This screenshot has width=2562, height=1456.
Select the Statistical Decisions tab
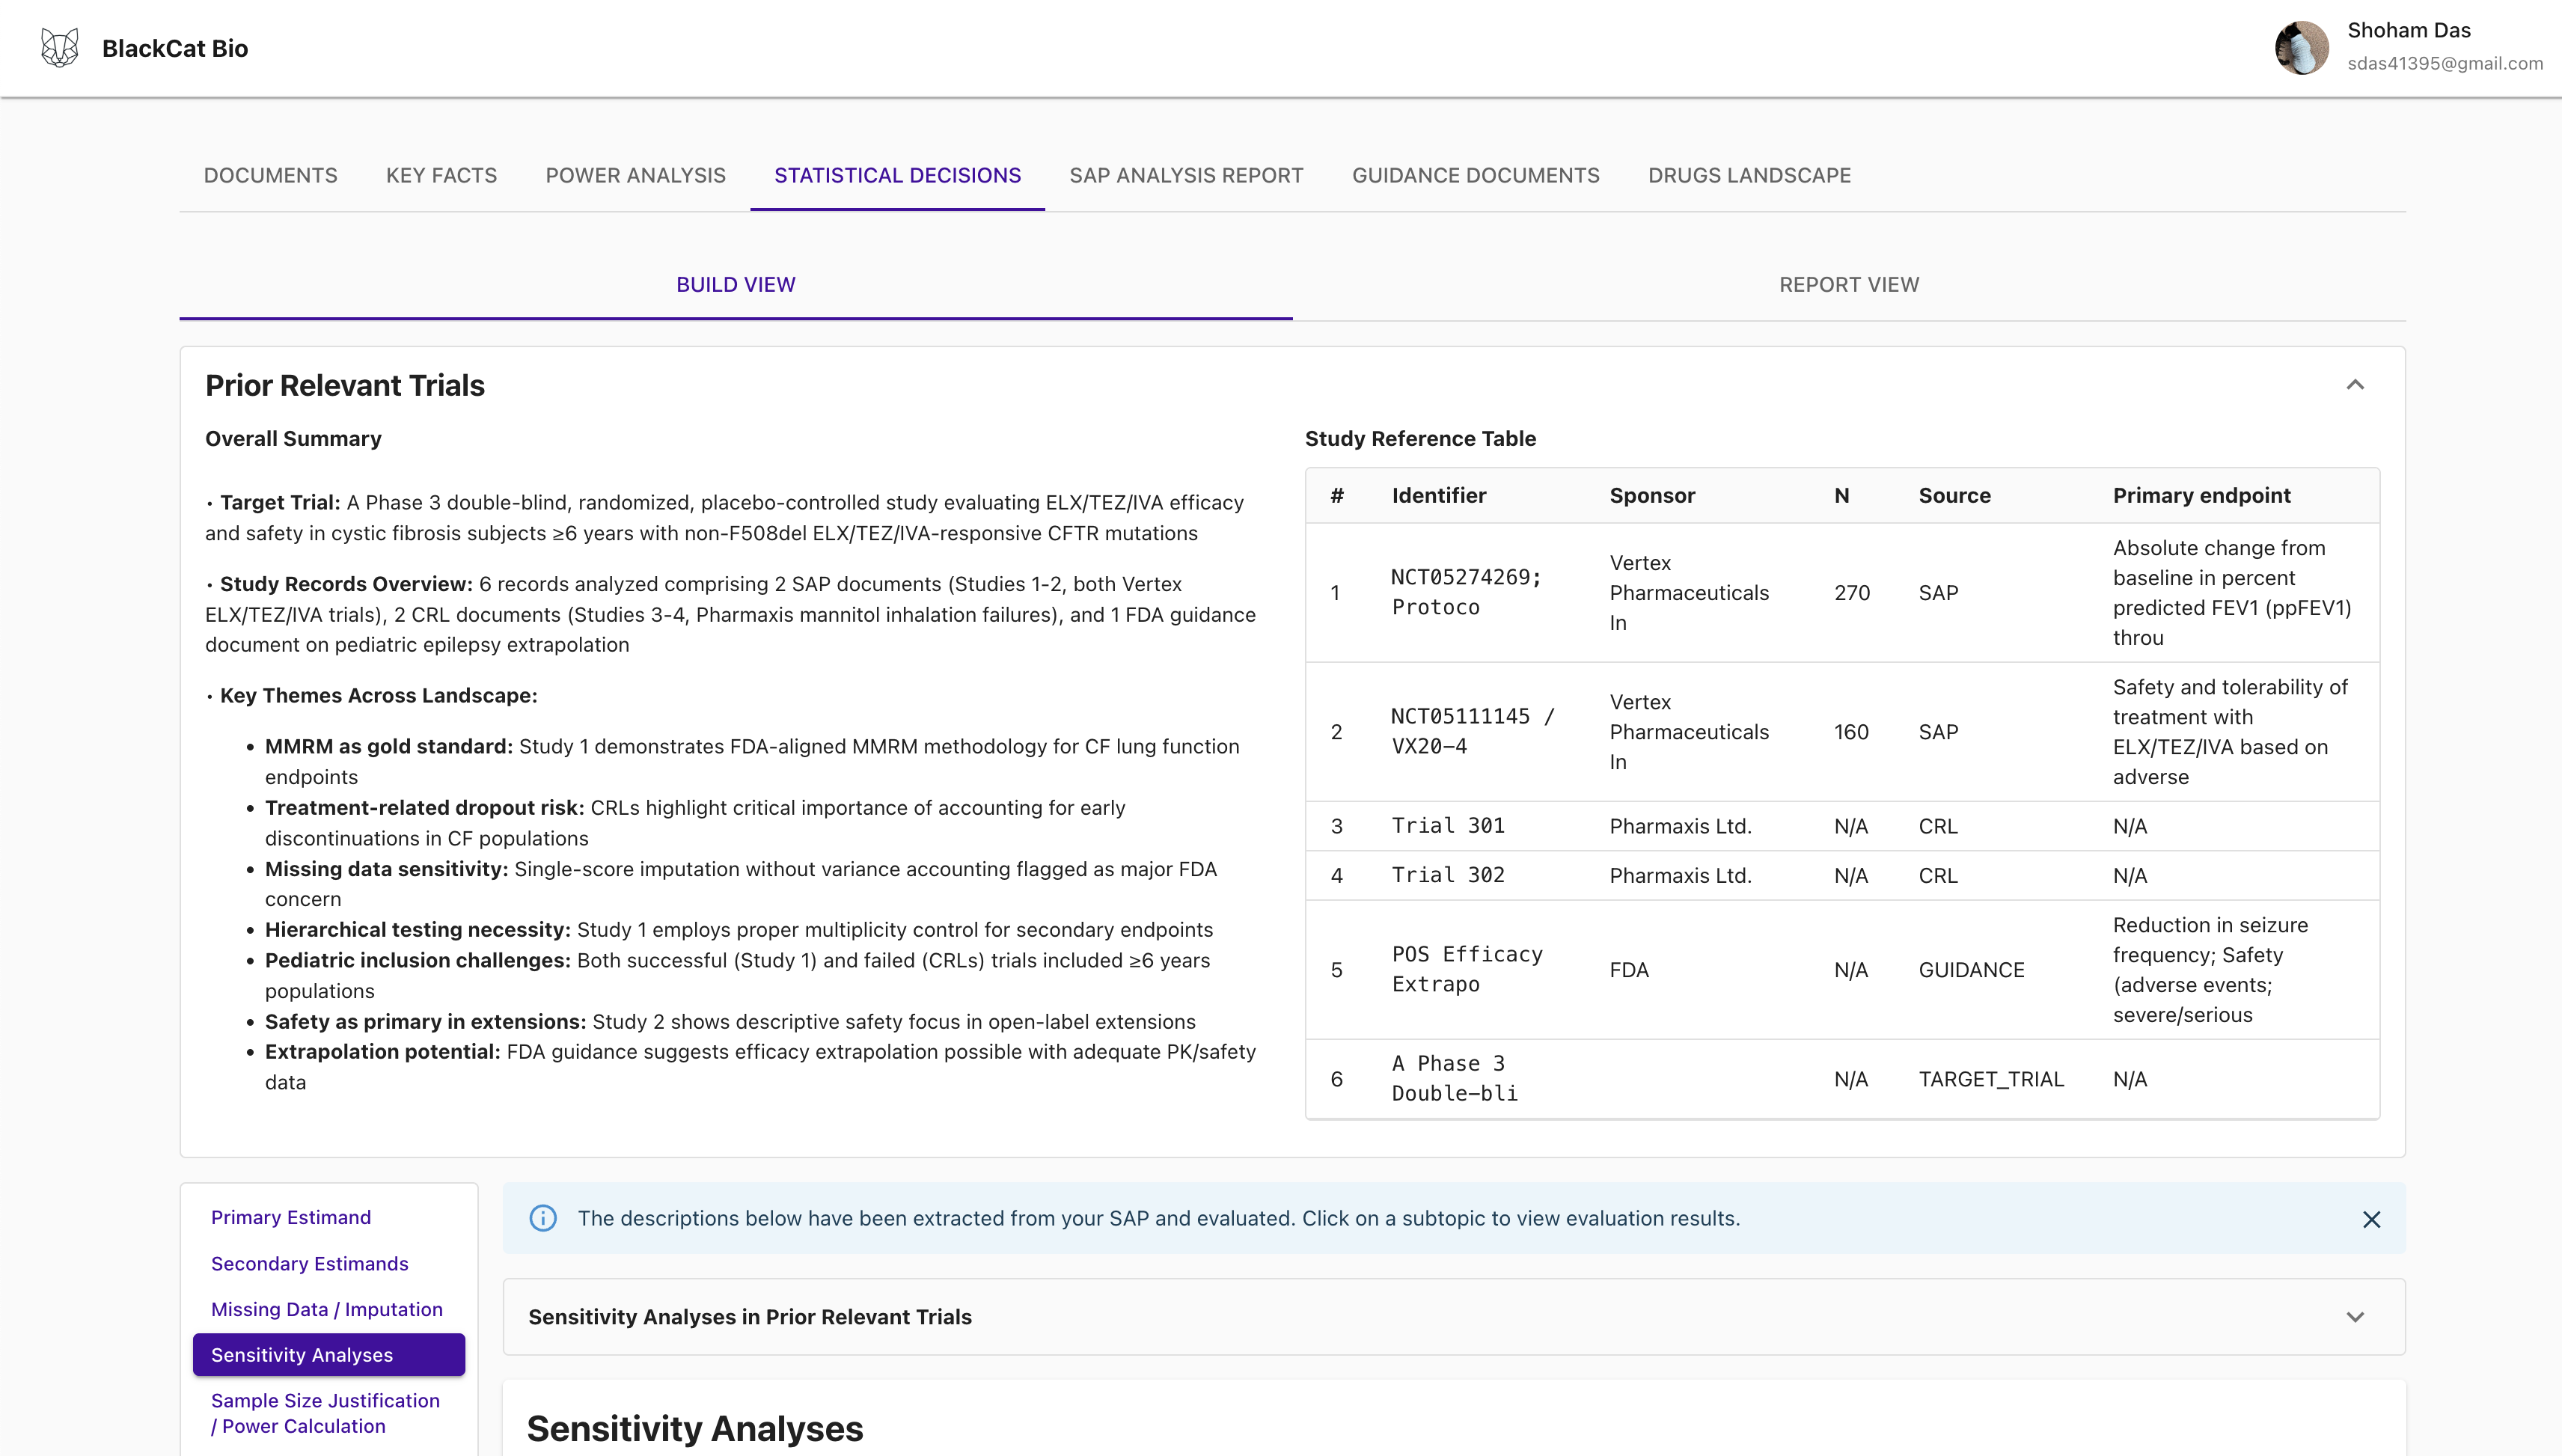click(x=897, y=175)
